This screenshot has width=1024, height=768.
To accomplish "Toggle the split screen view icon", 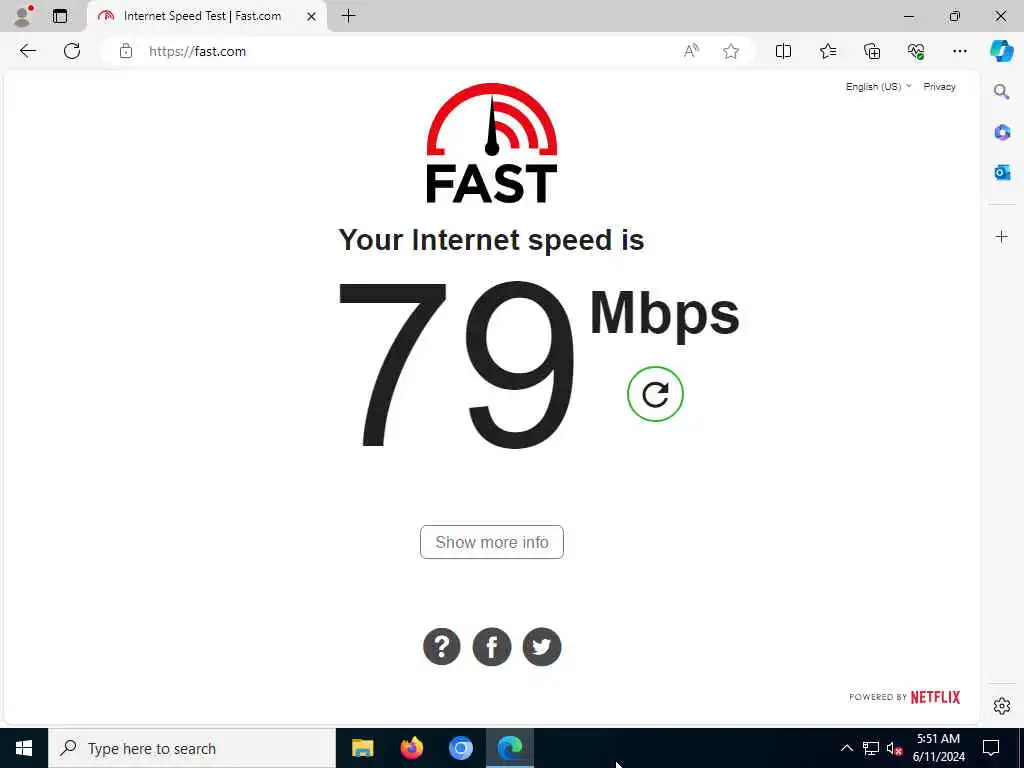I will [783, 51].
